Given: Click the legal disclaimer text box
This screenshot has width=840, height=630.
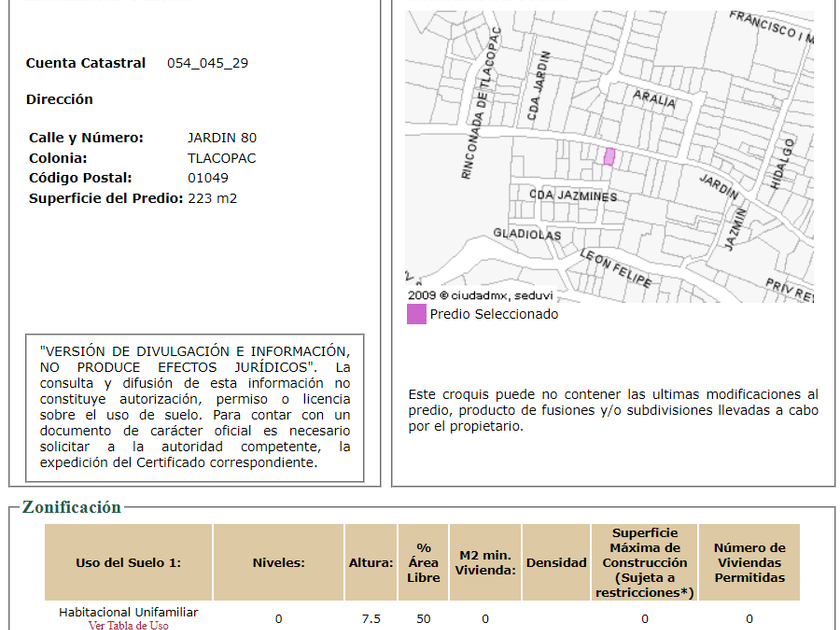Looking at the screenshot, I should (x=194, y=407).
